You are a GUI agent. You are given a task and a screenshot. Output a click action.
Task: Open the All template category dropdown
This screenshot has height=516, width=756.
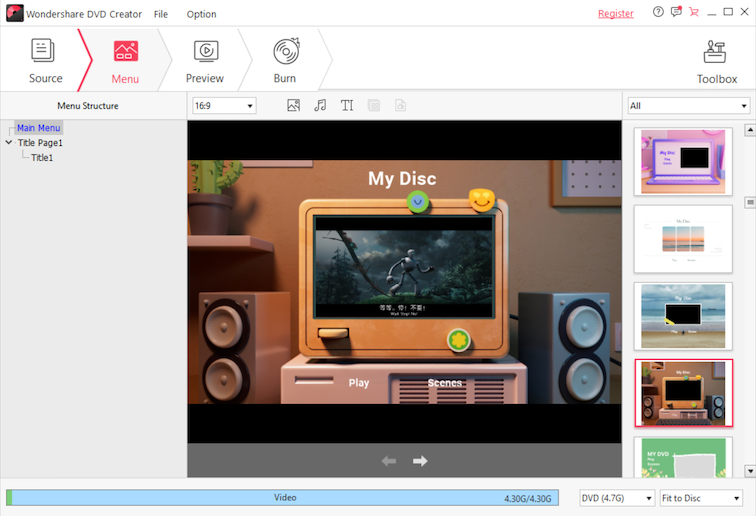(688, 106)
